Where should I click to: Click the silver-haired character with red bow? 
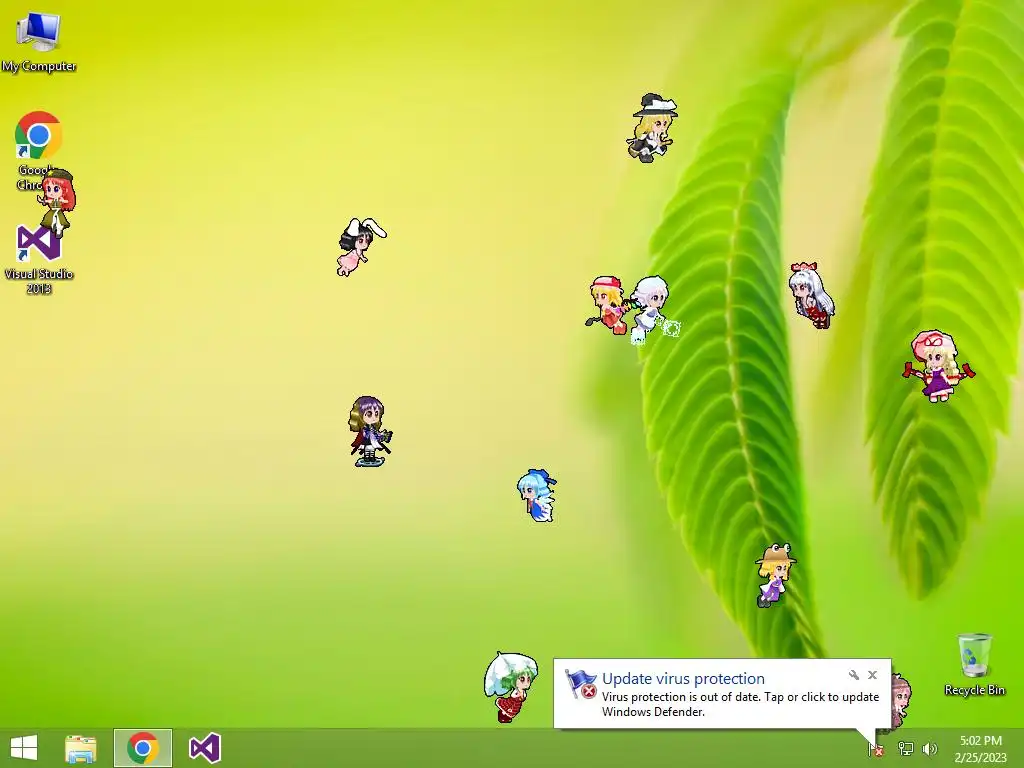(x=810, y=295)
